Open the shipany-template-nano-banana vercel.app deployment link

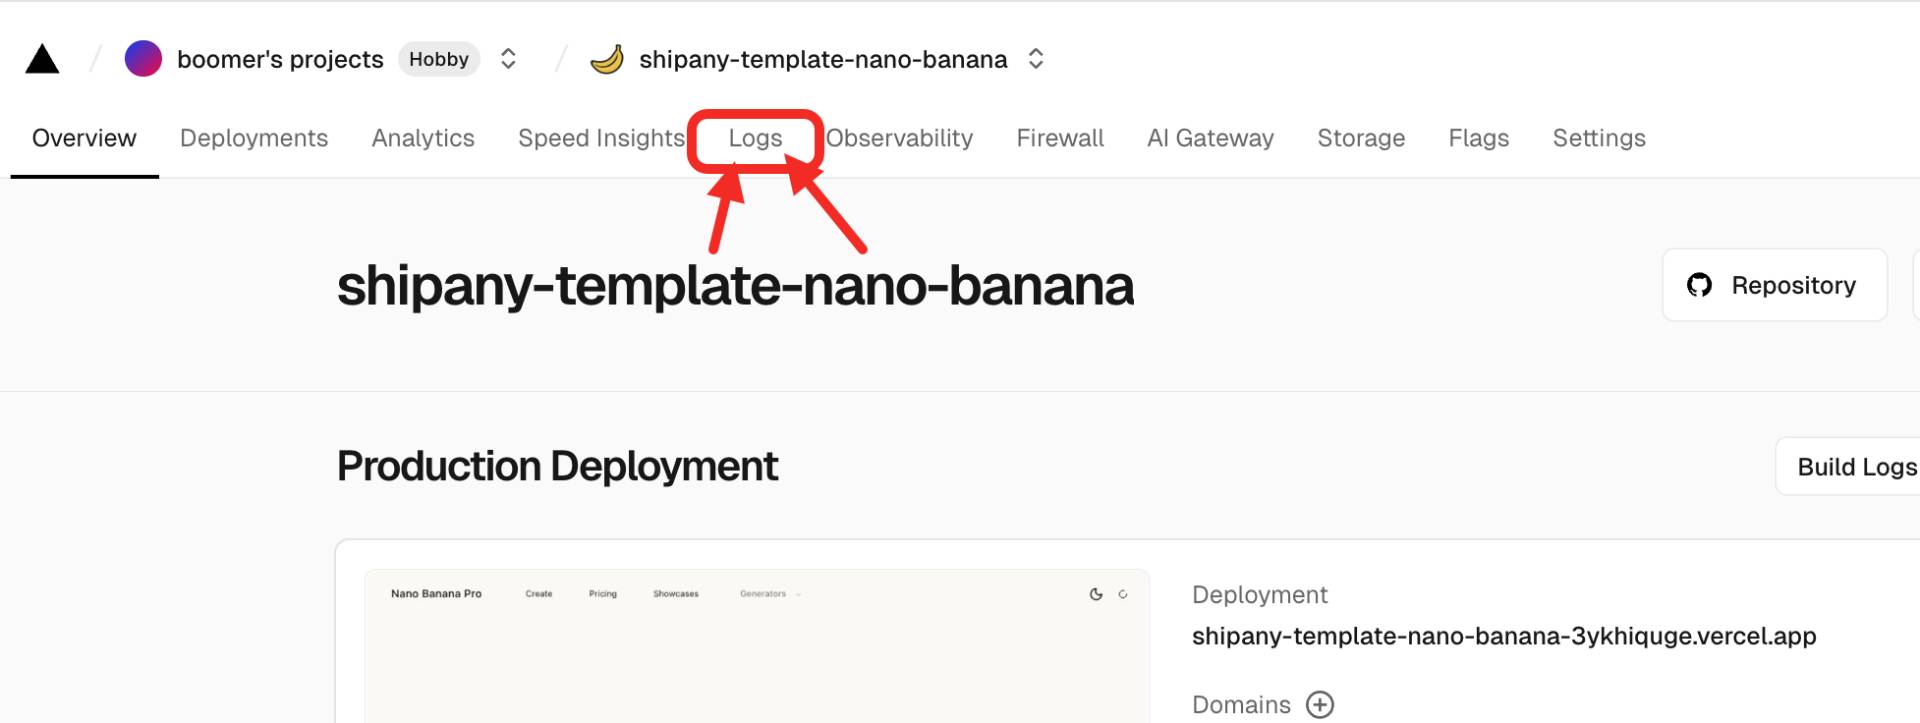pyautogui.click(x=1503, y=636)
